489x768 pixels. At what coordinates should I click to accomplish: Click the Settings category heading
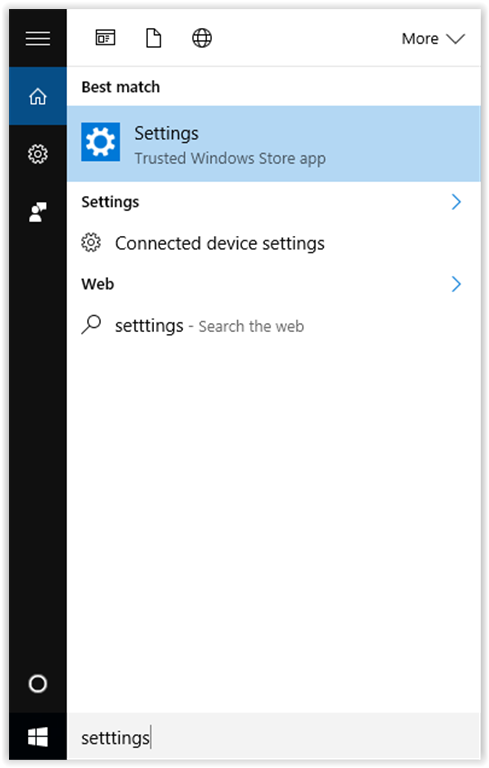110,202
